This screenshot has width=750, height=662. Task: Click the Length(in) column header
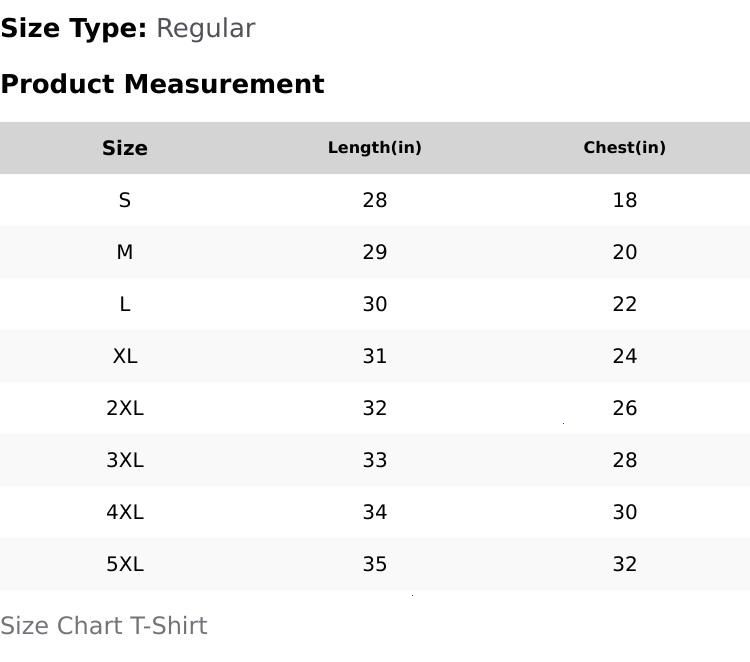375,148
